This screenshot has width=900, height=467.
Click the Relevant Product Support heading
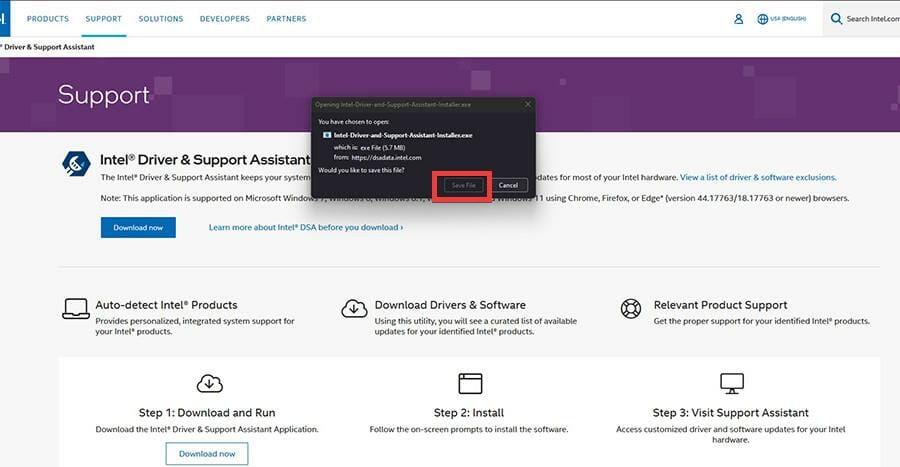[x=720, y=305]
